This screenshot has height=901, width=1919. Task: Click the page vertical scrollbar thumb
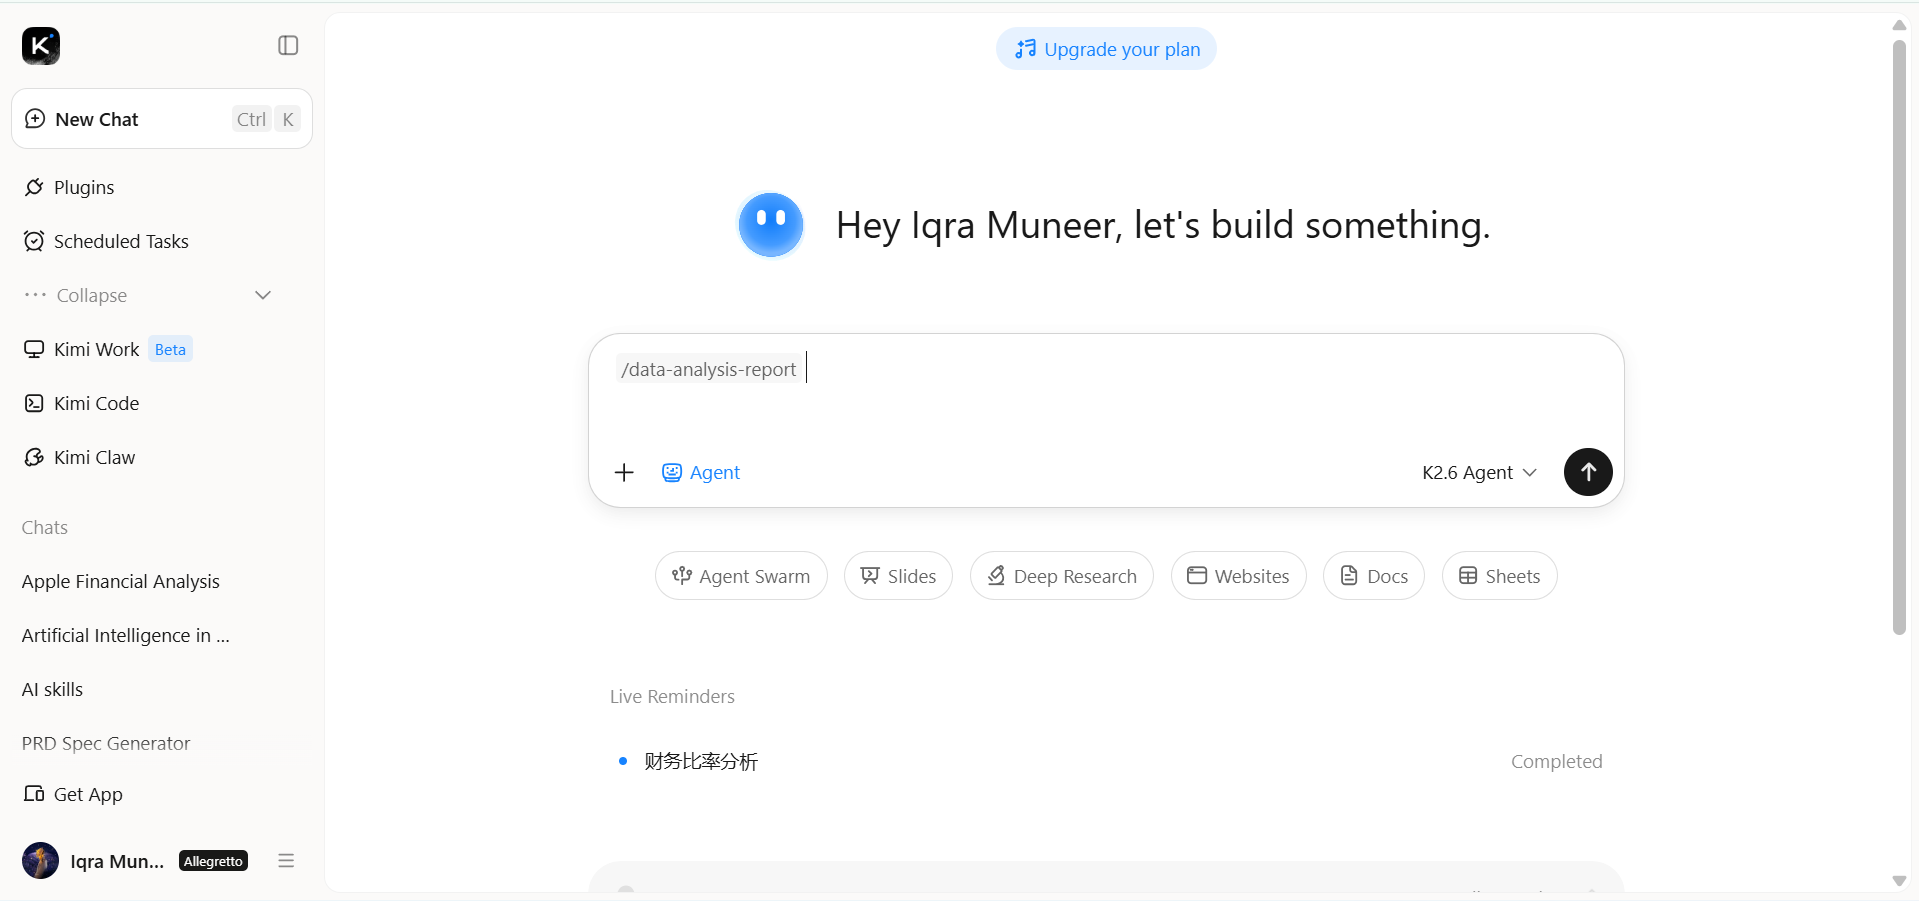point(1899,338)
